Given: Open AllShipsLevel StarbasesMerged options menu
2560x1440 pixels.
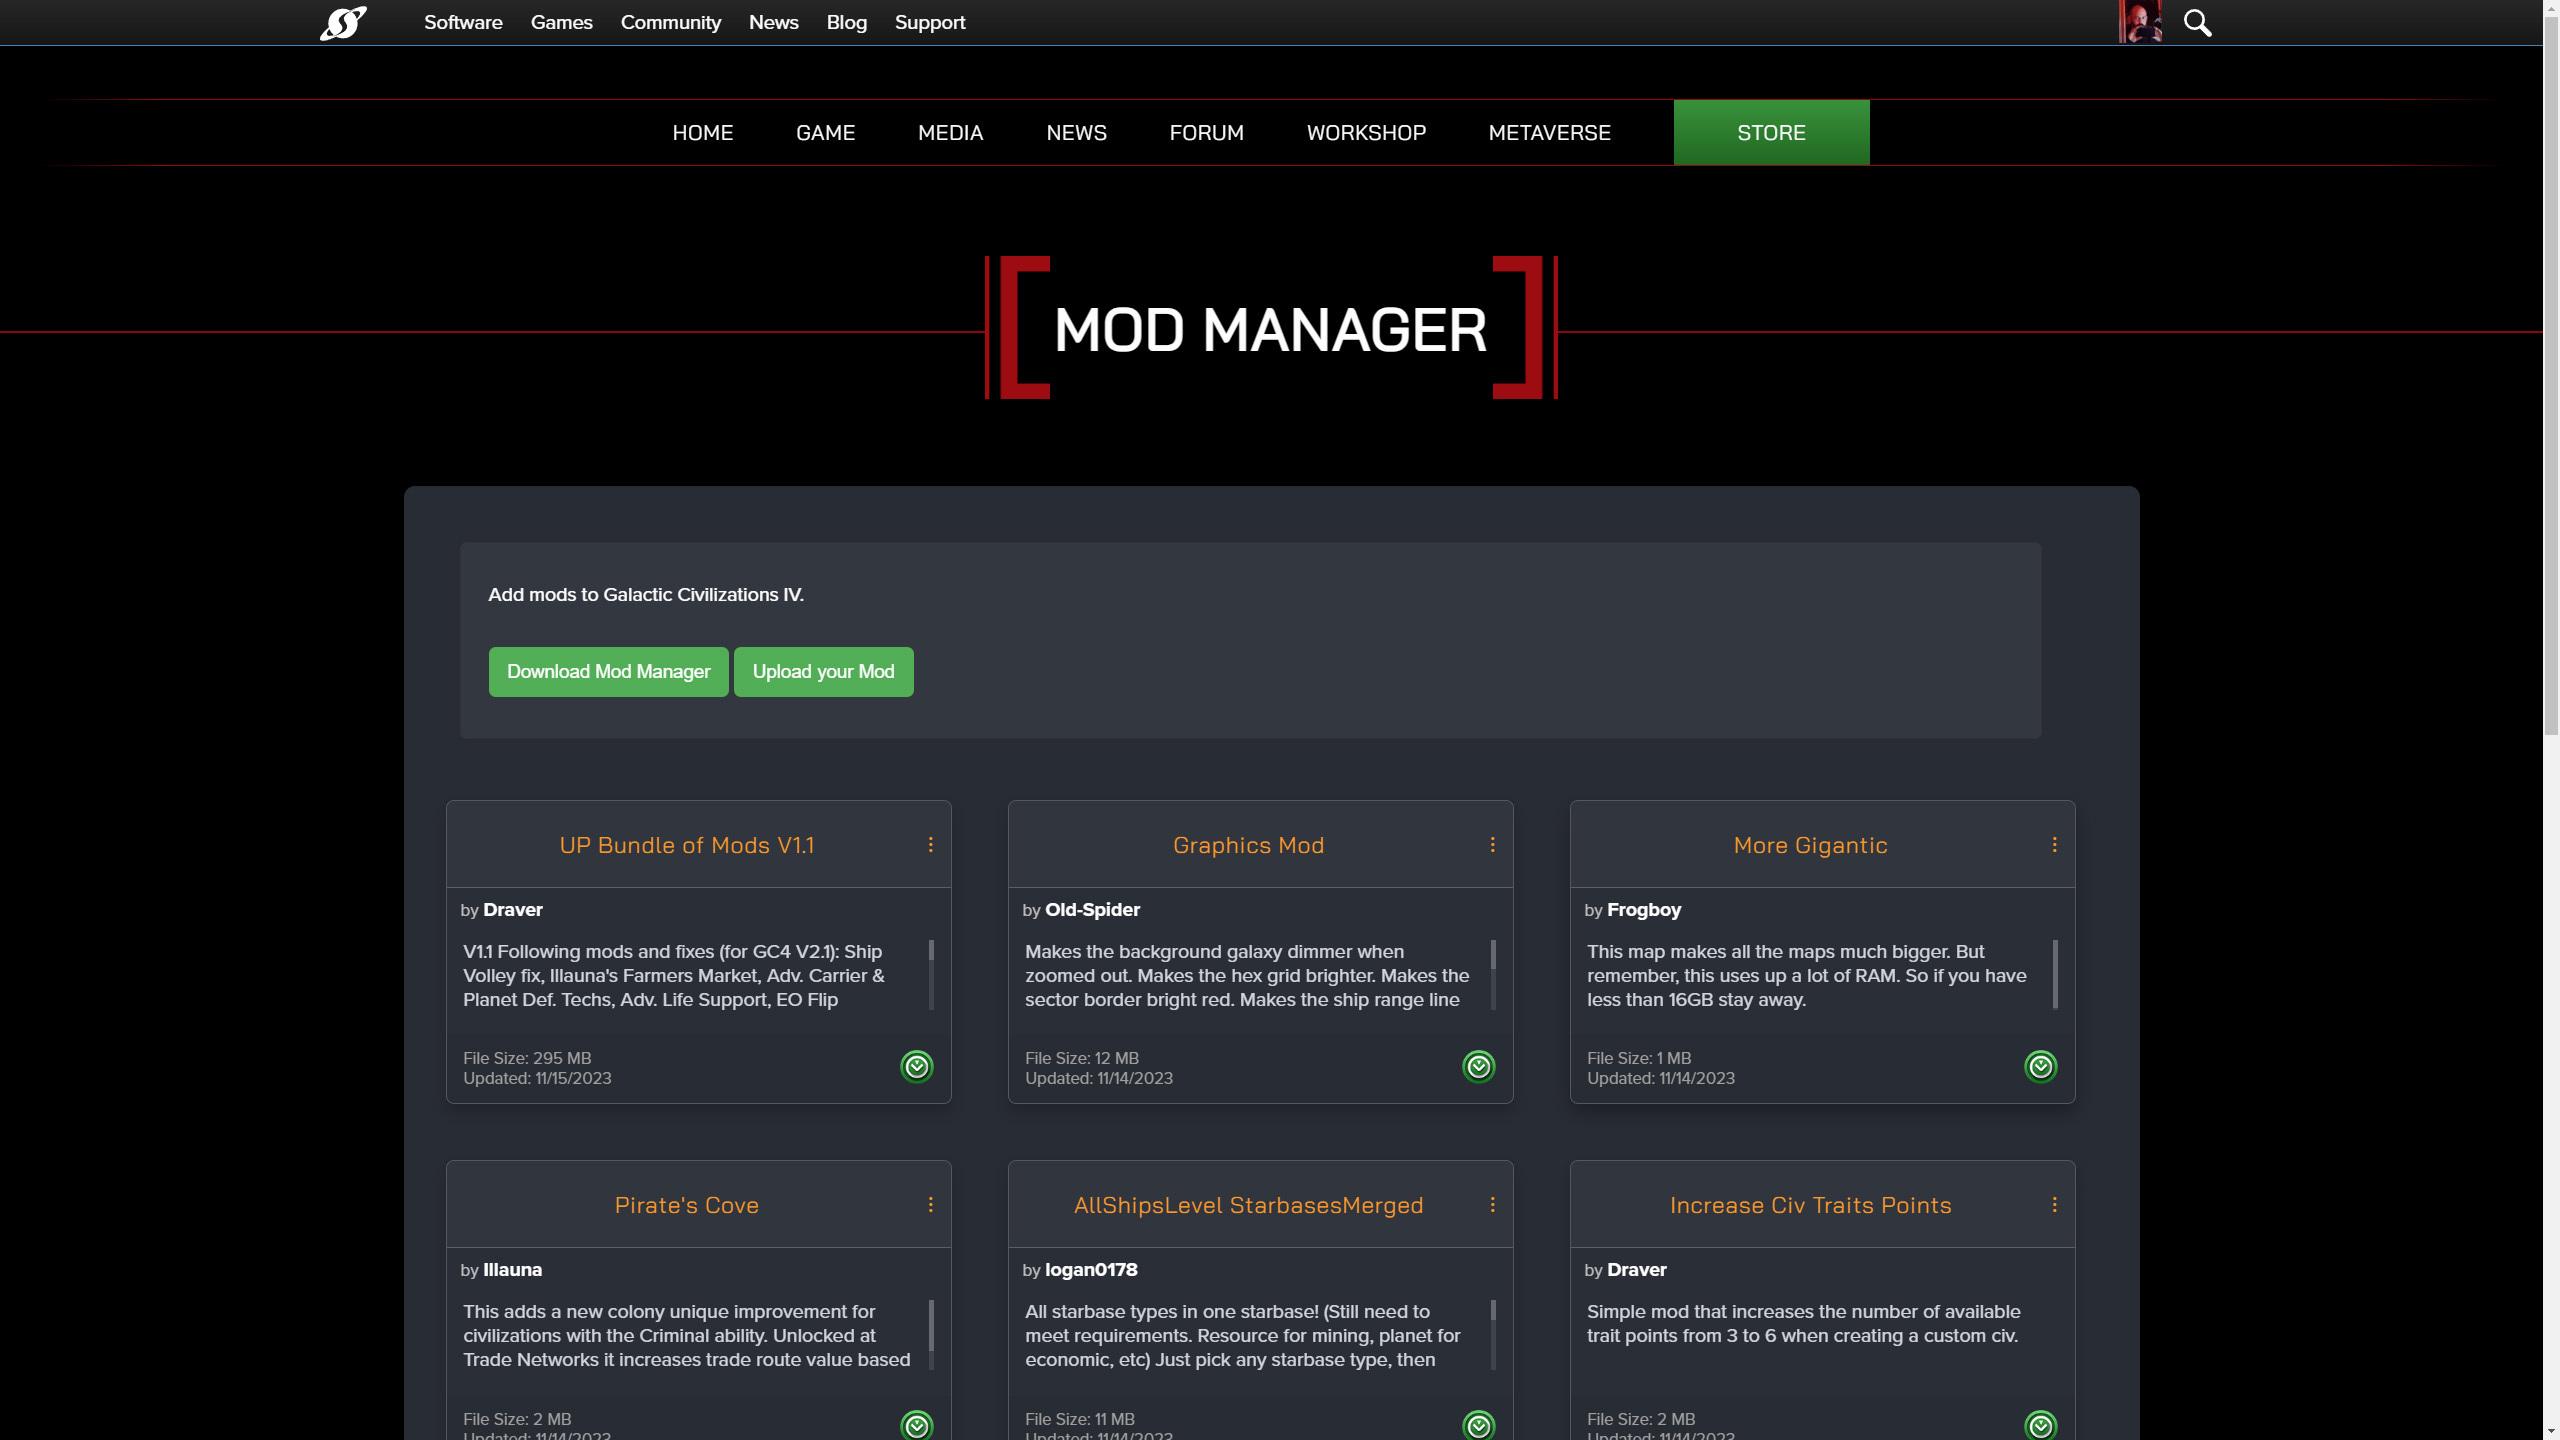Looking at the screenshot, I should pyautogui.click(x=1492, y=1205).
